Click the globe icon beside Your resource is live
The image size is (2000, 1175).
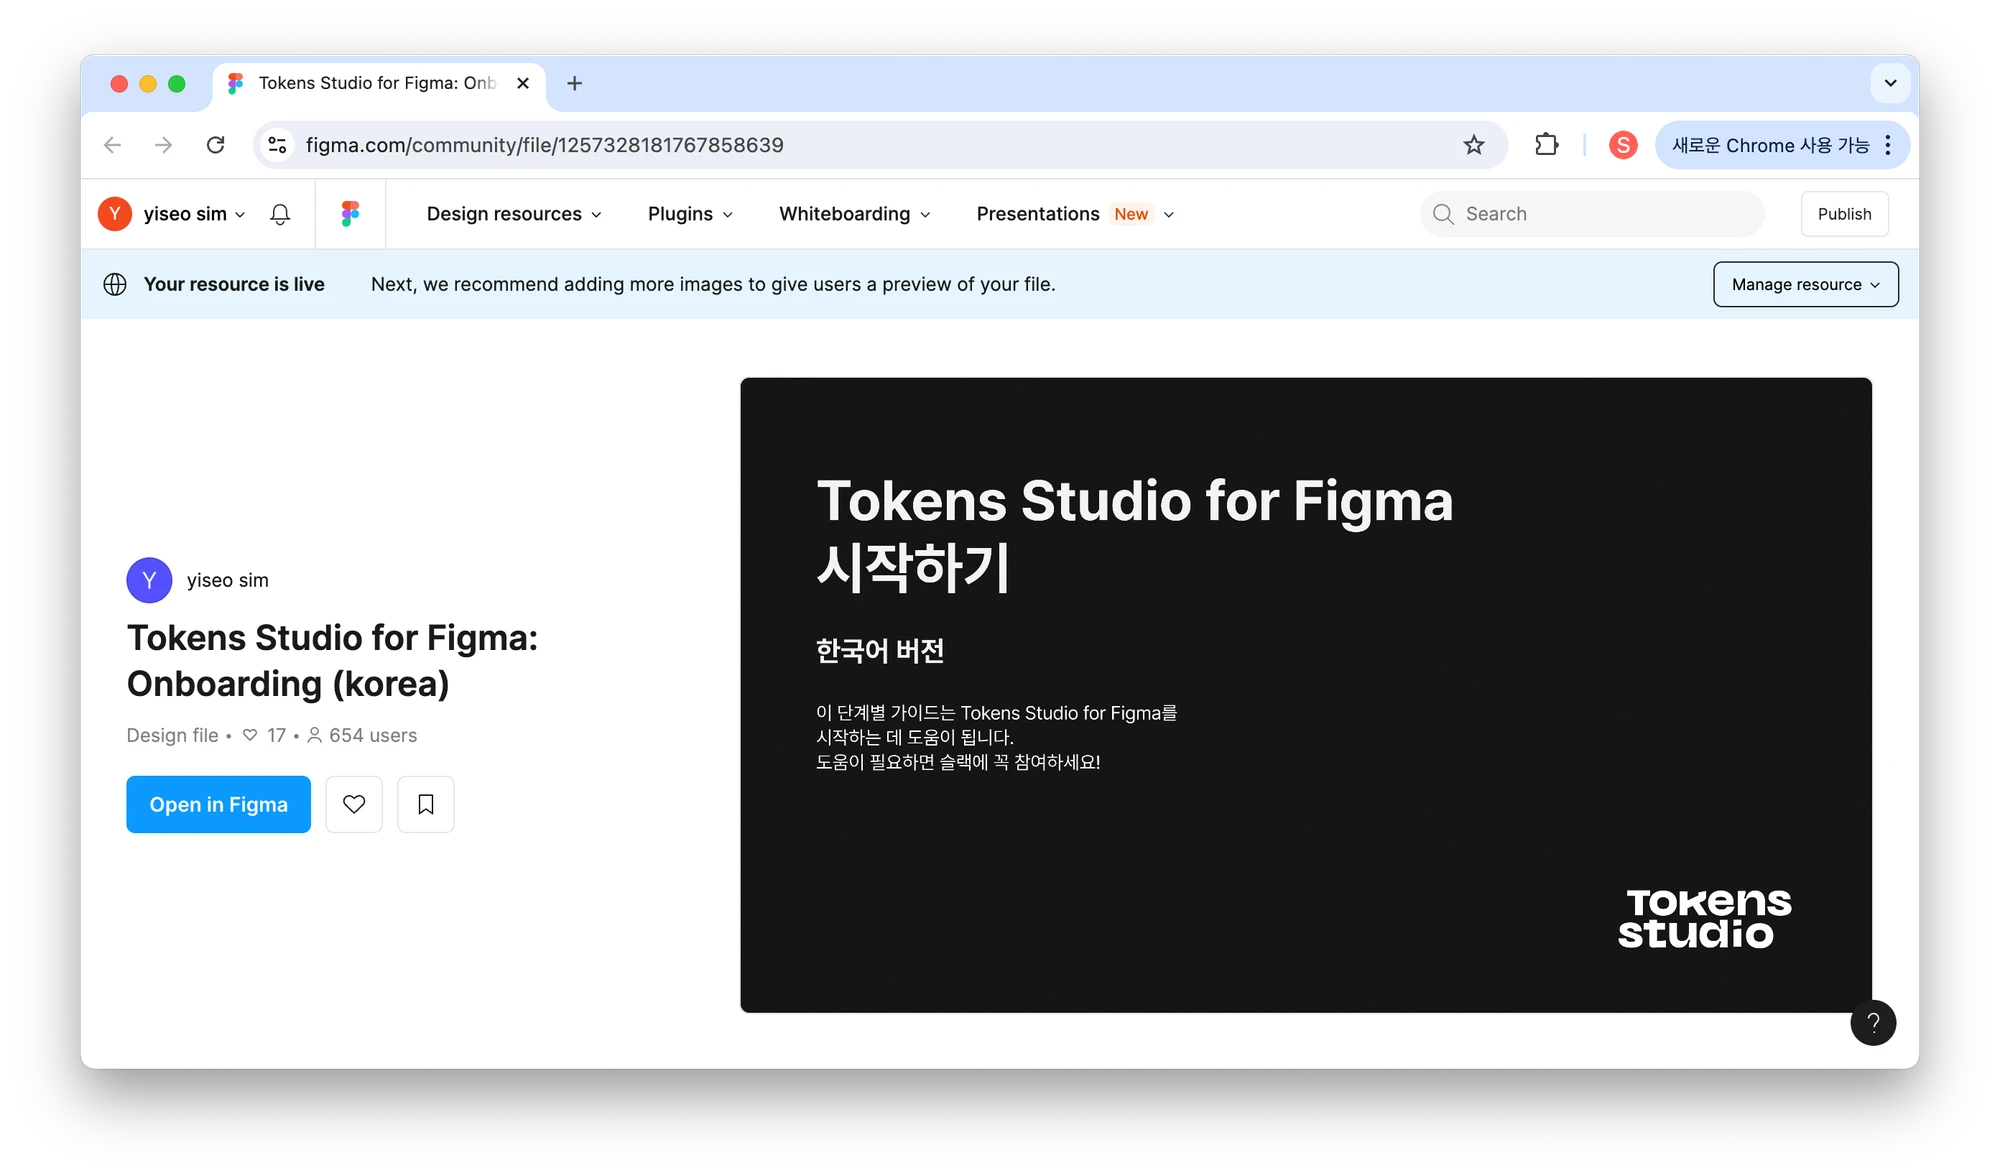[115, 284]
